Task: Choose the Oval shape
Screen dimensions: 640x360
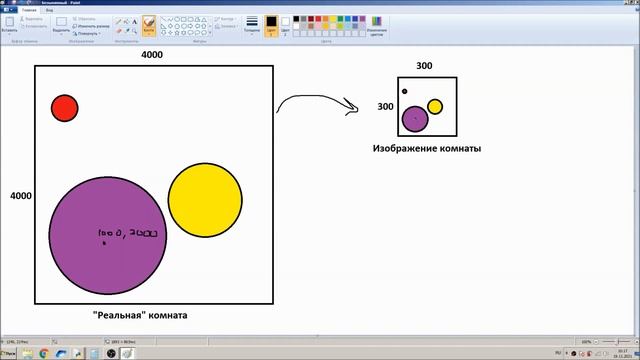Action: pyautogui.click(x=177, y=19)
